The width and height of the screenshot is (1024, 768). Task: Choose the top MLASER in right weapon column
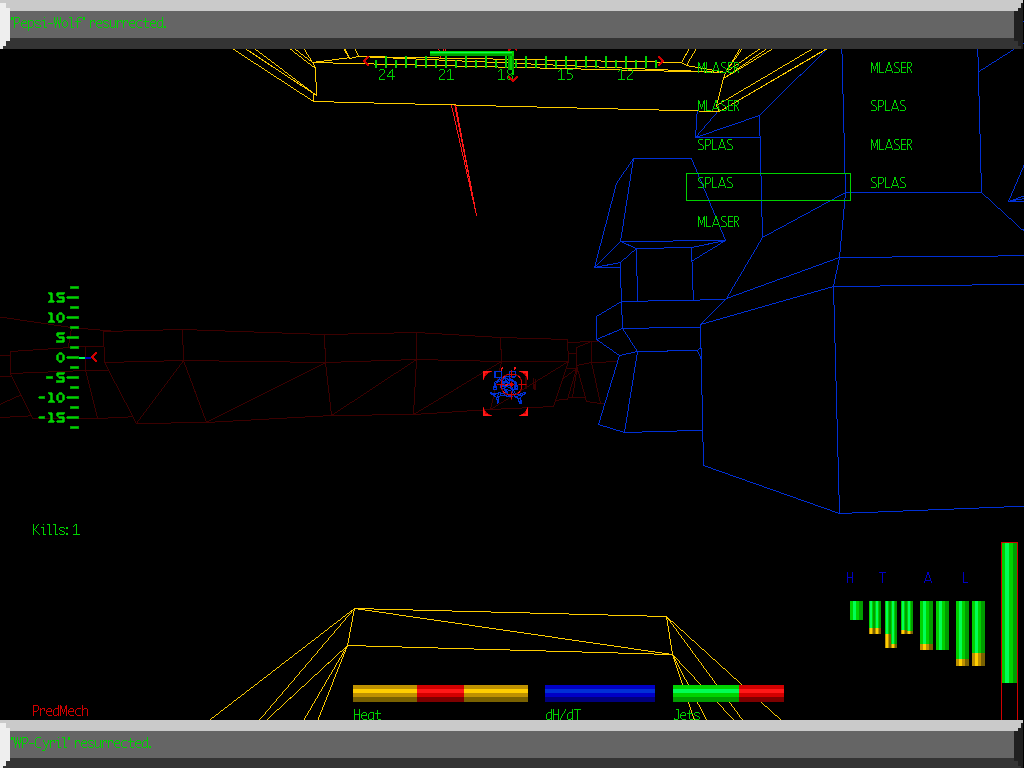click(x=891, y=68)
